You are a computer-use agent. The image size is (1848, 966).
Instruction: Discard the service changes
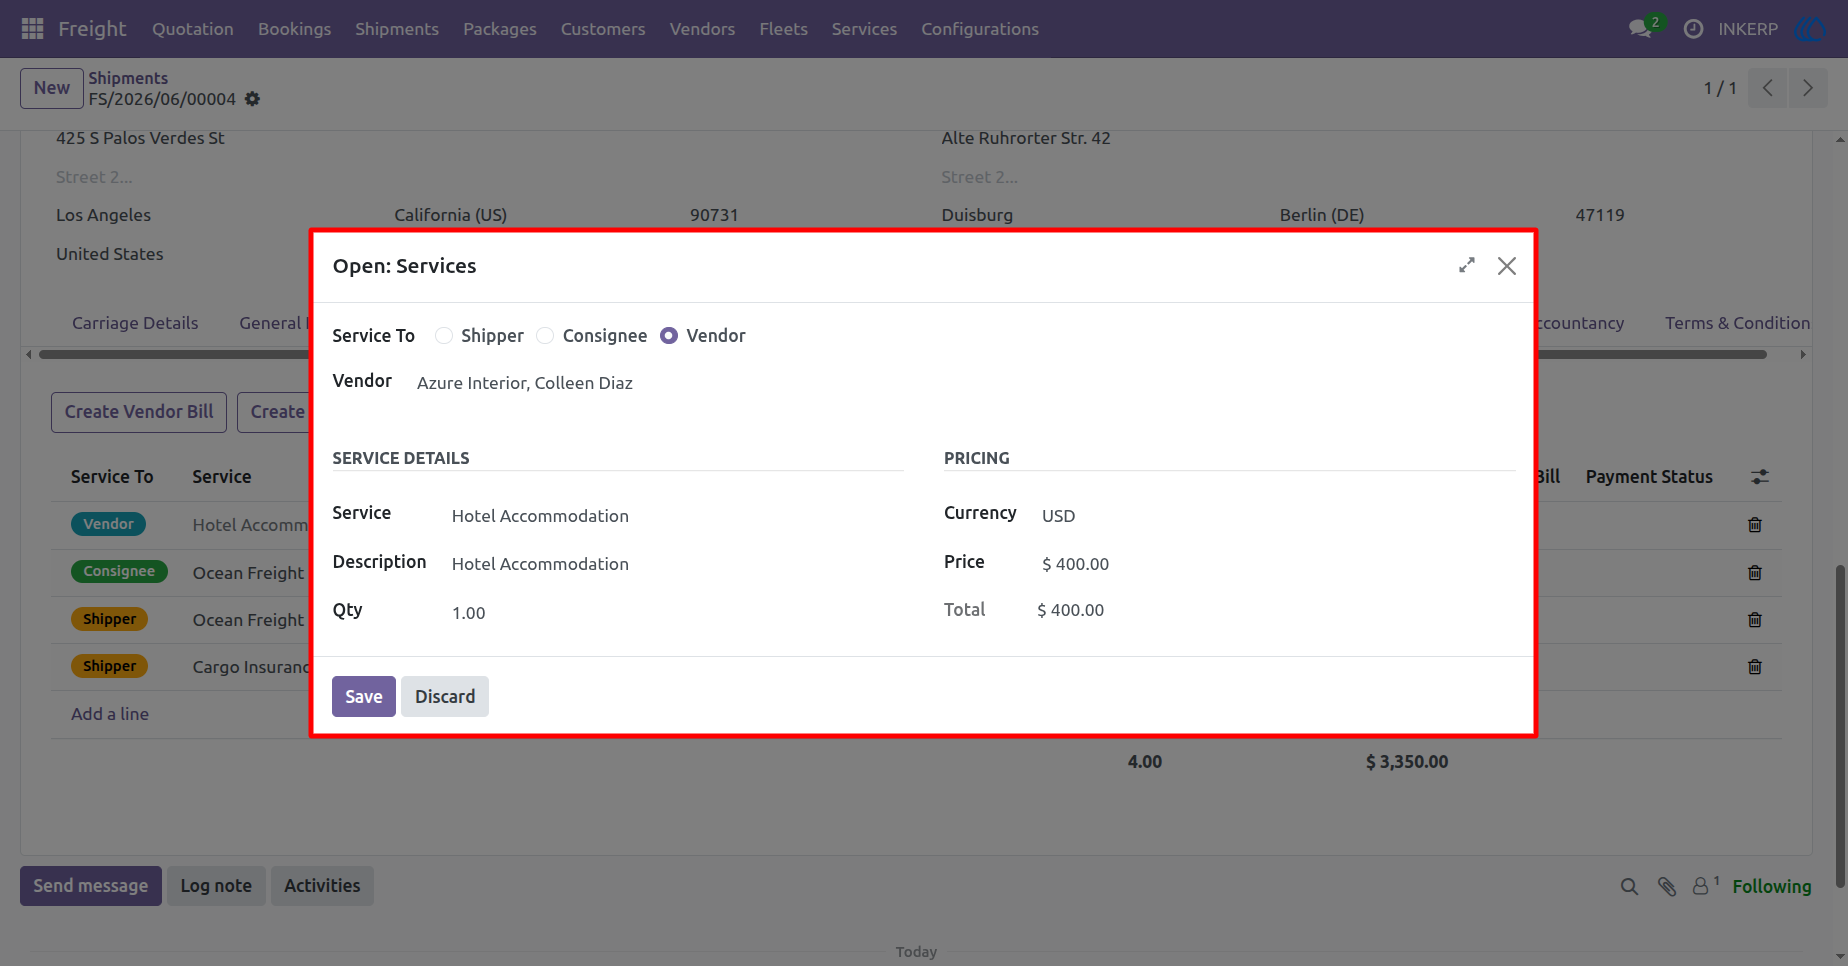point(445,697)
